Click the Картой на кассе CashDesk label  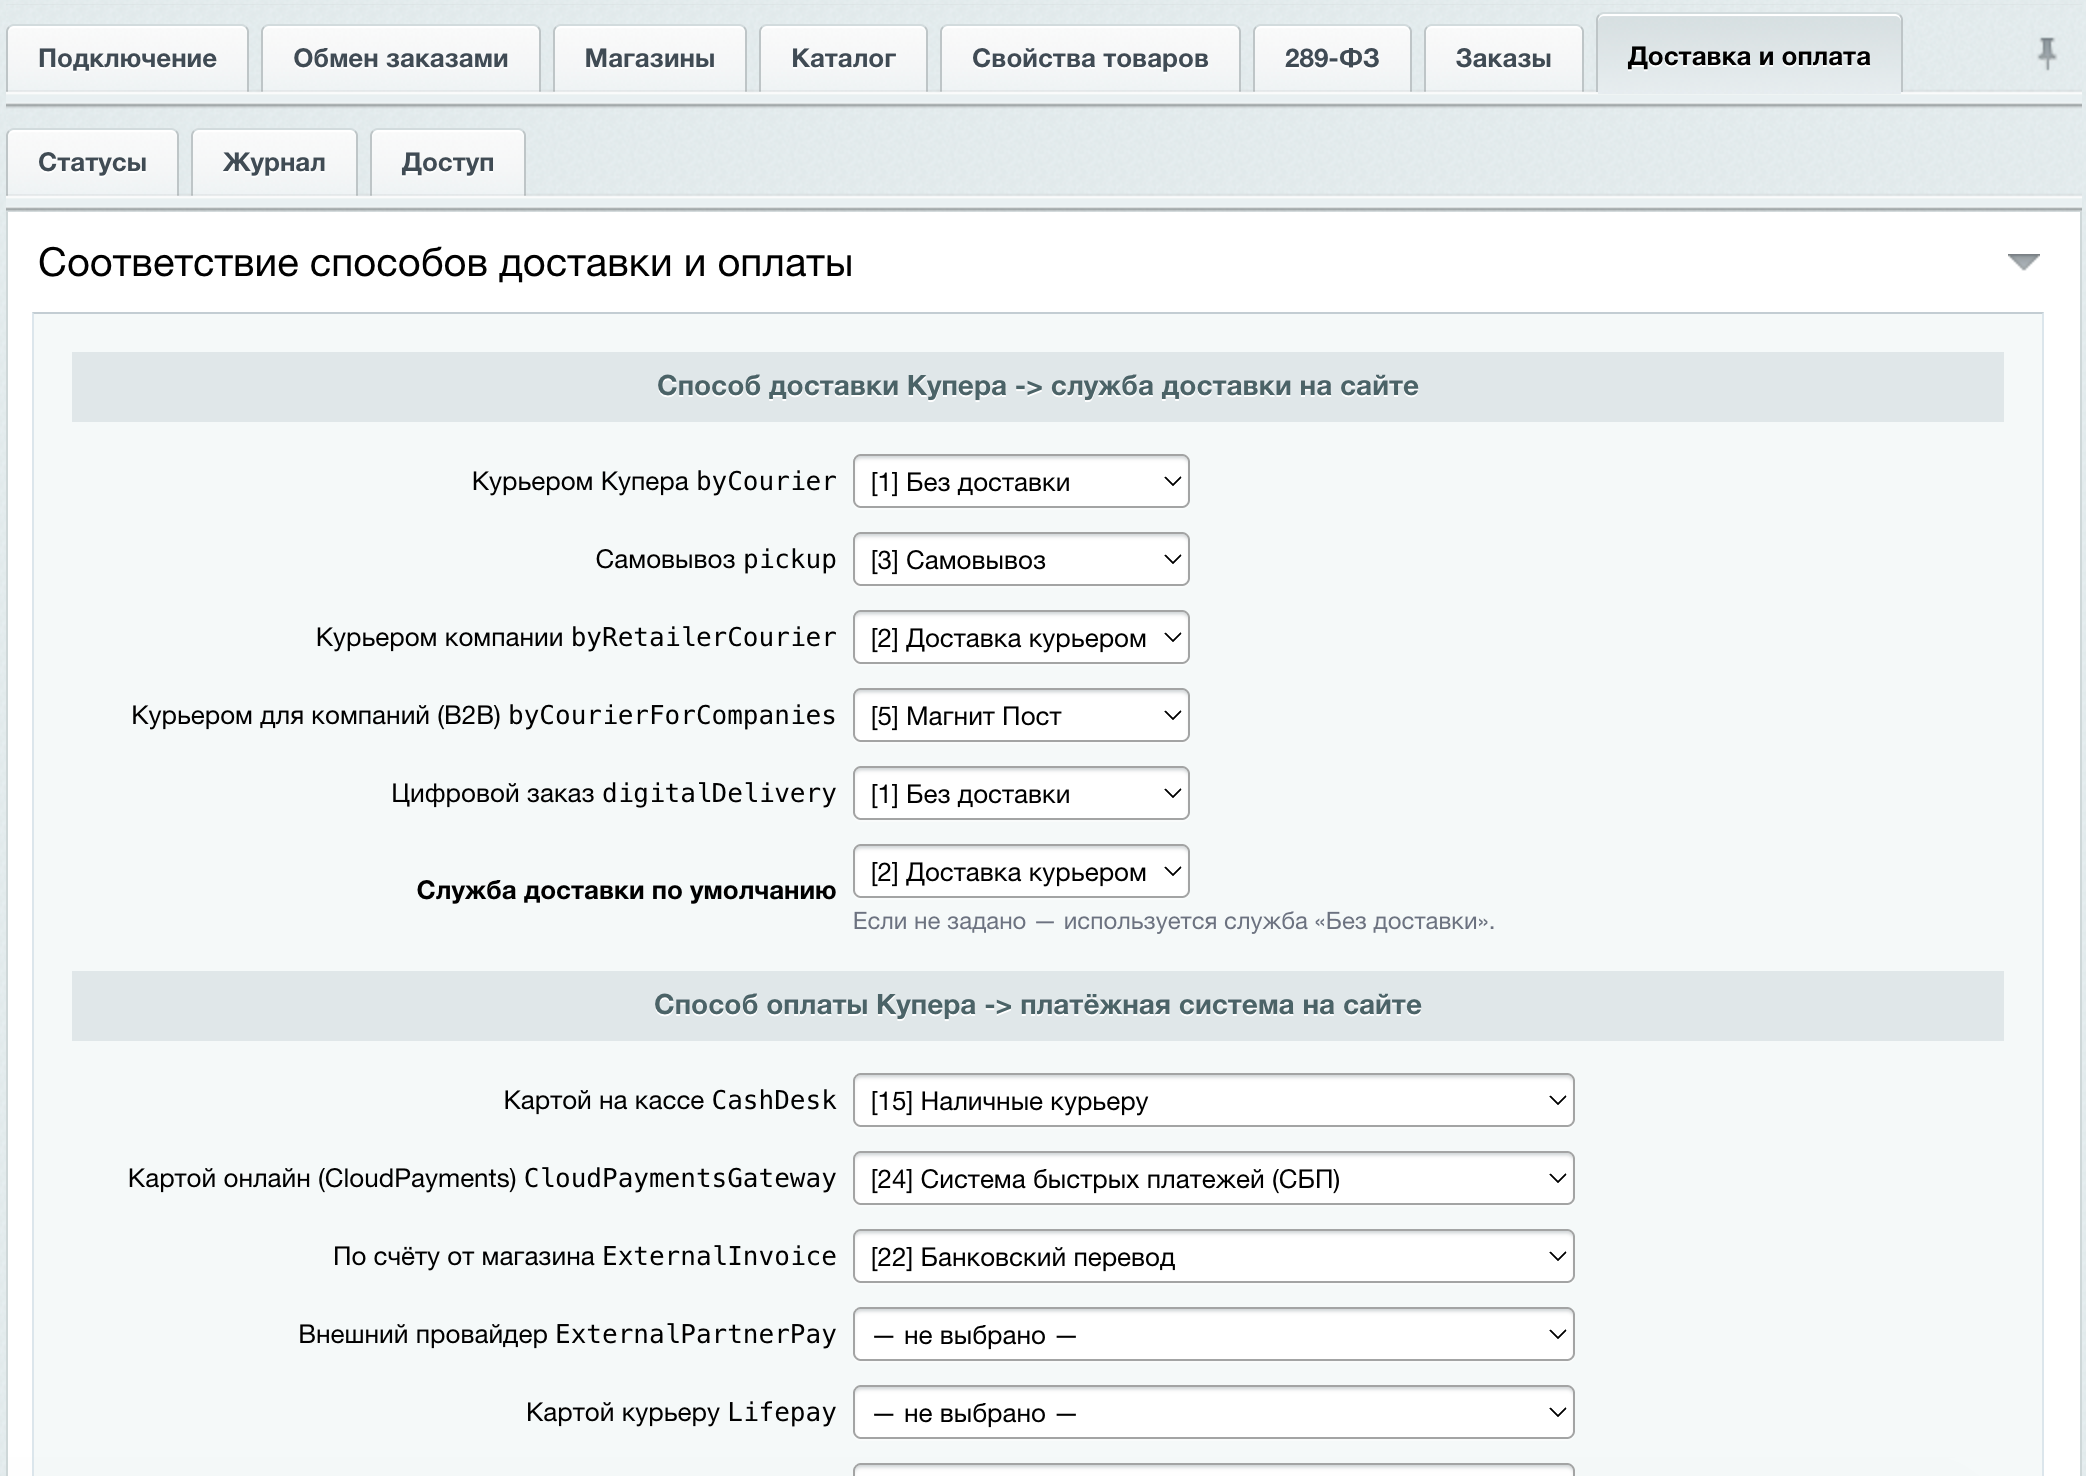coord(670,1100)
